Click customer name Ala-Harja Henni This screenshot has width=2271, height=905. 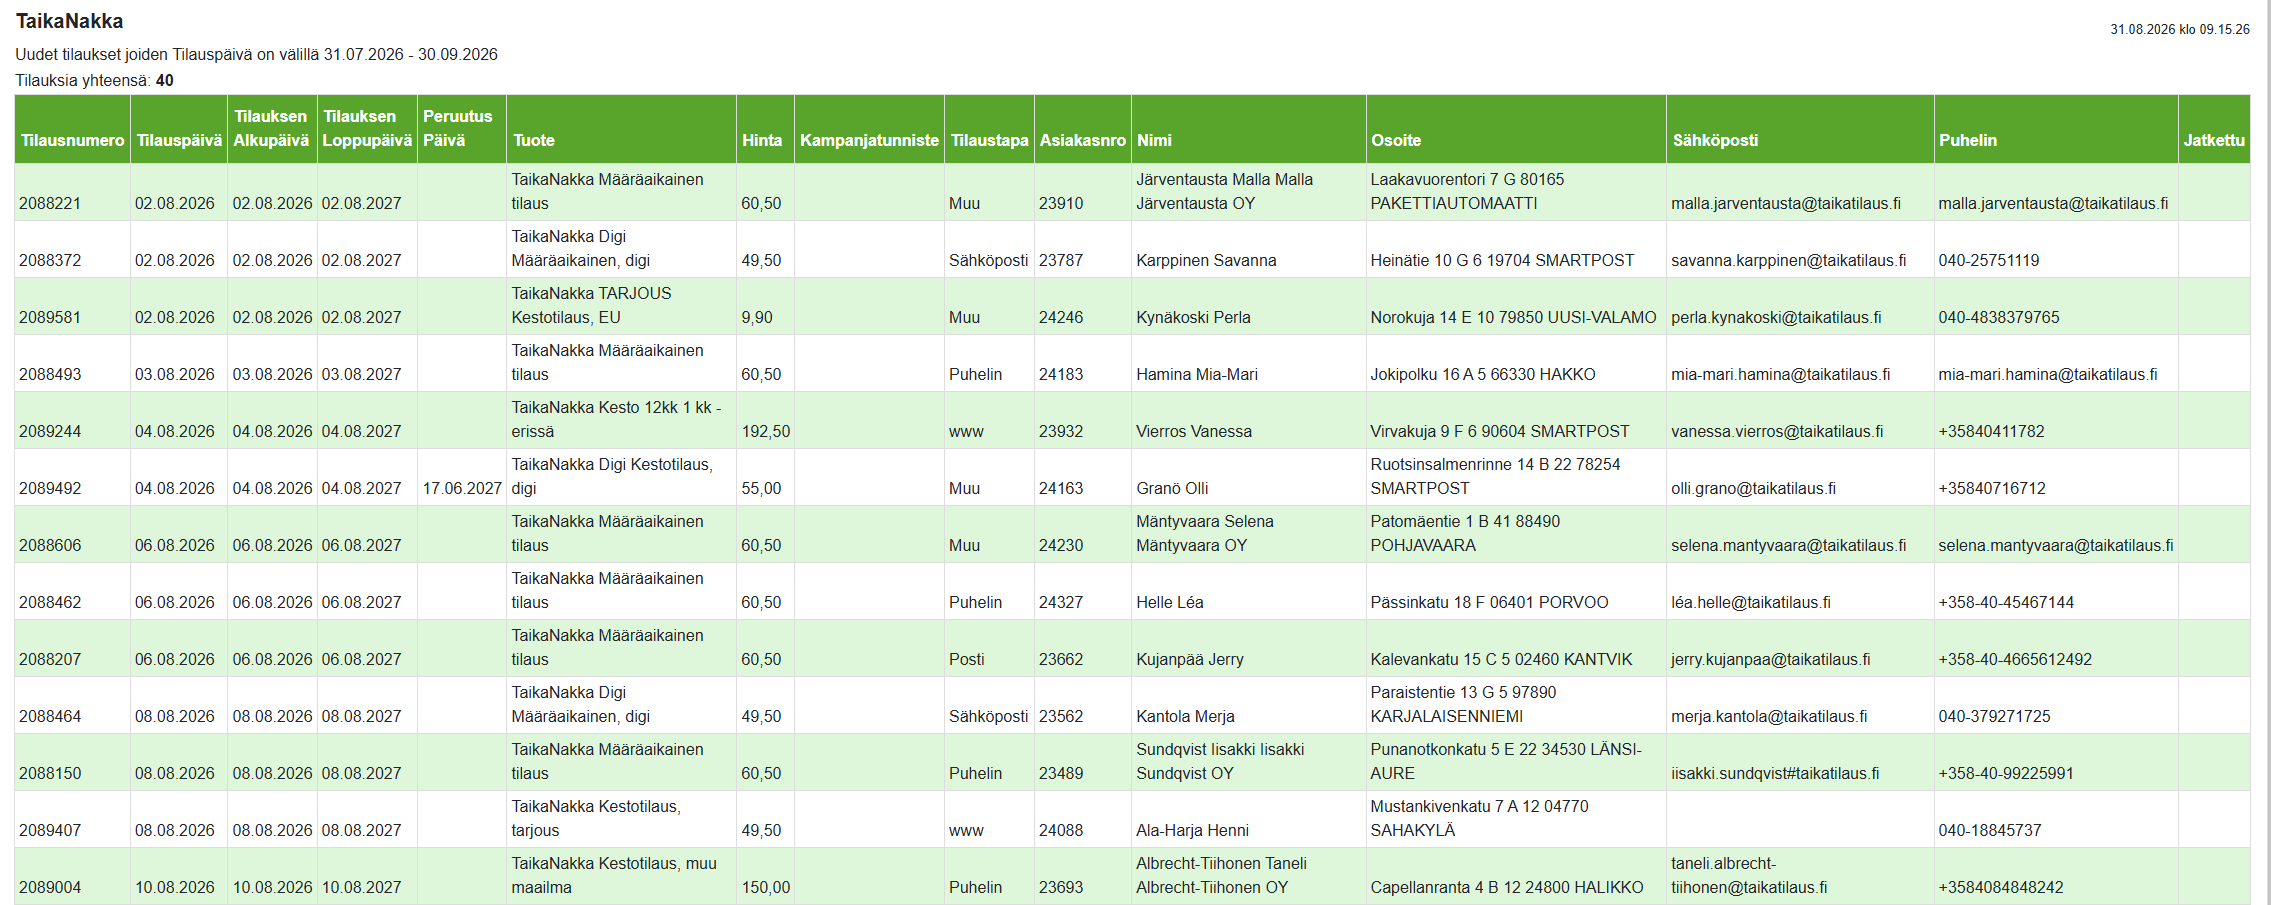point(1192,830)
